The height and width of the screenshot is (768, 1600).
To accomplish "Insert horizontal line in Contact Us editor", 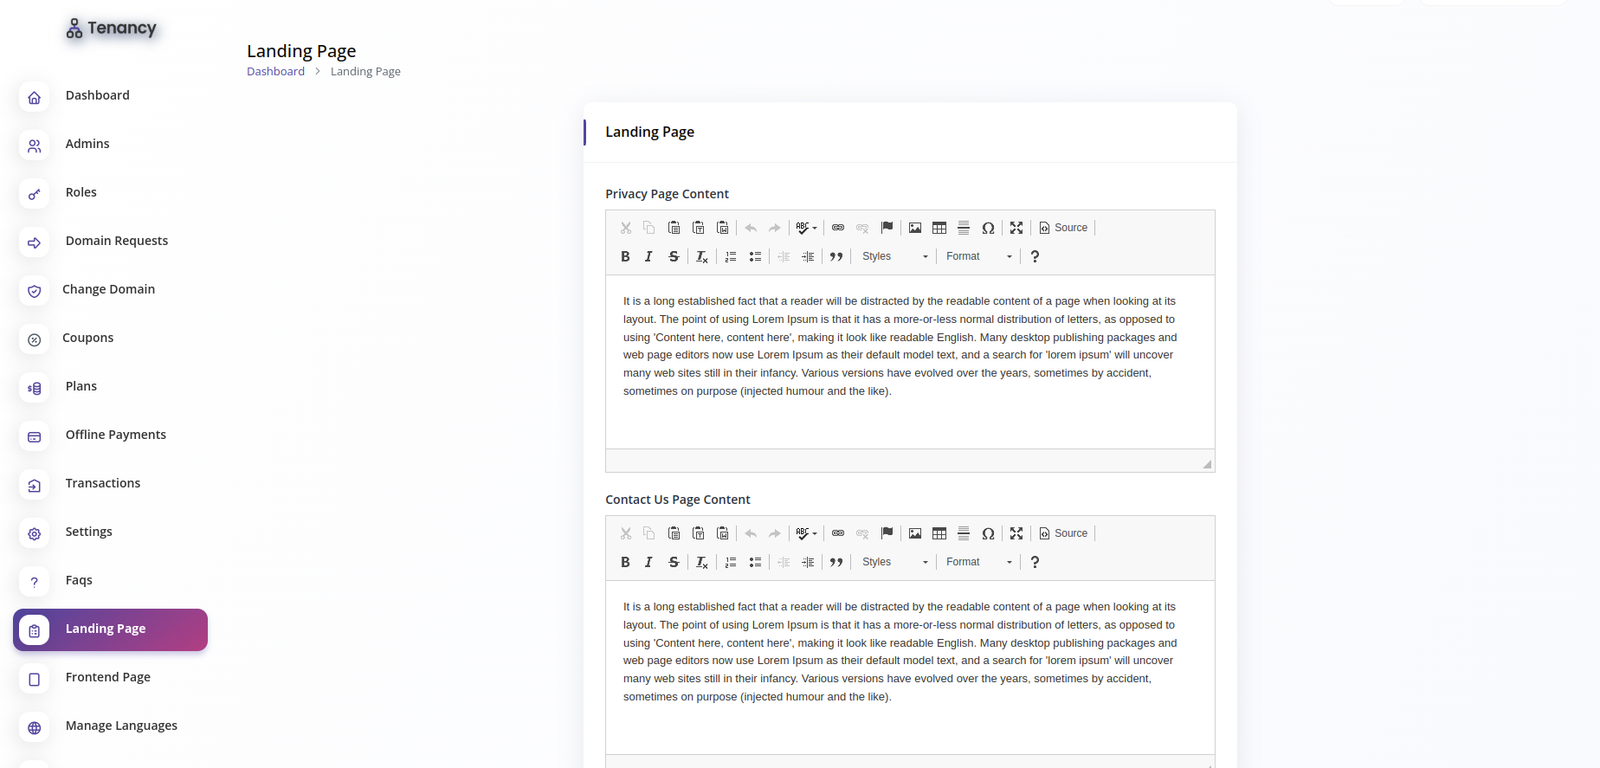I will coord(963,532).
